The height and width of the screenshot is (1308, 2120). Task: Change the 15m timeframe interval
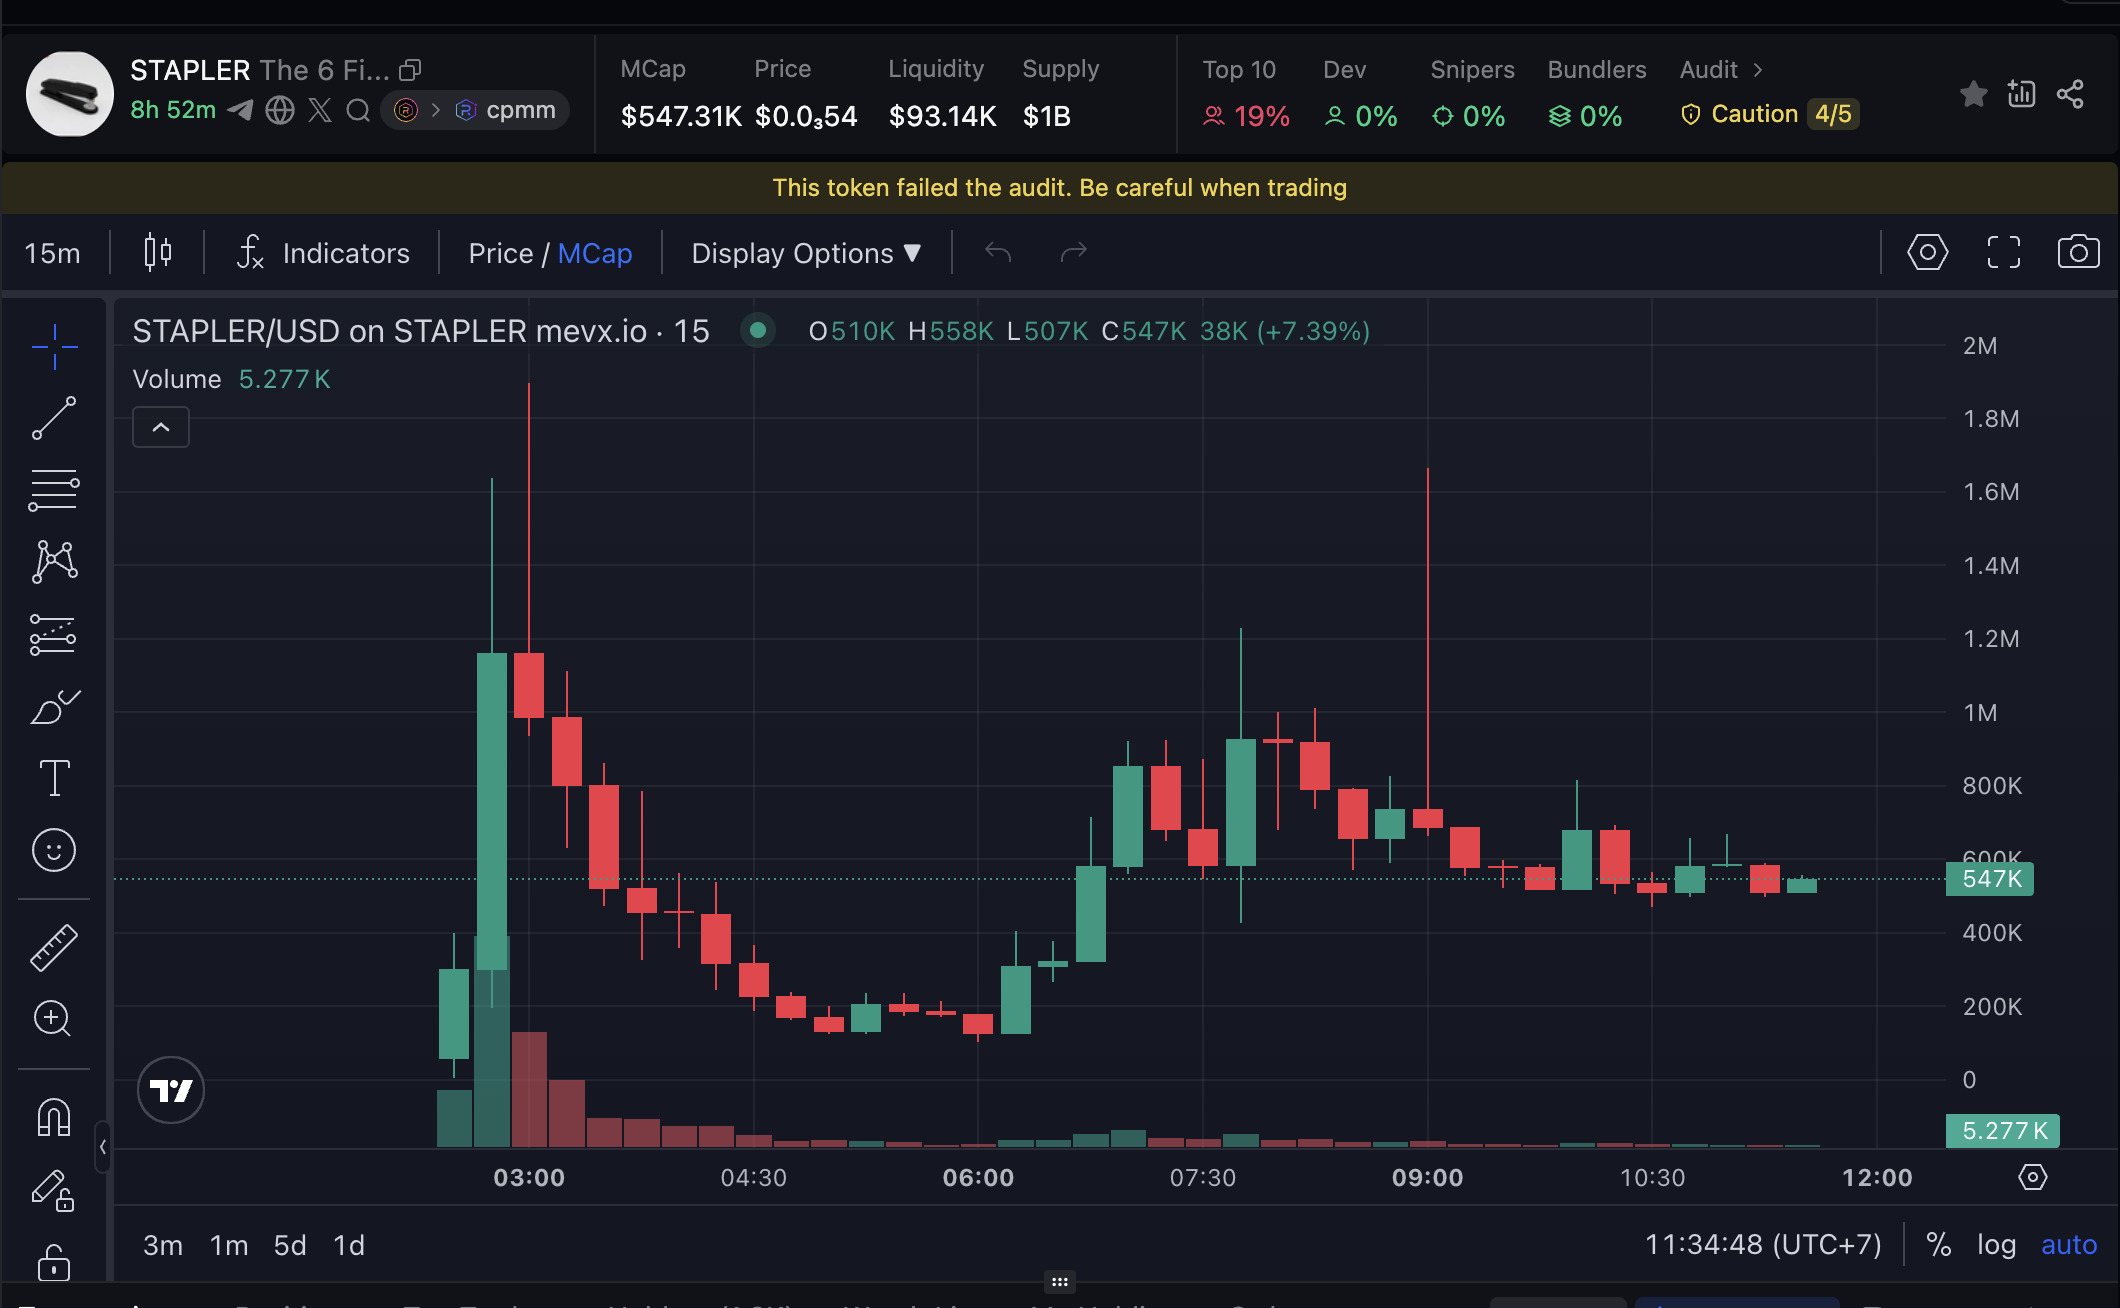click(x=53, y=253)
